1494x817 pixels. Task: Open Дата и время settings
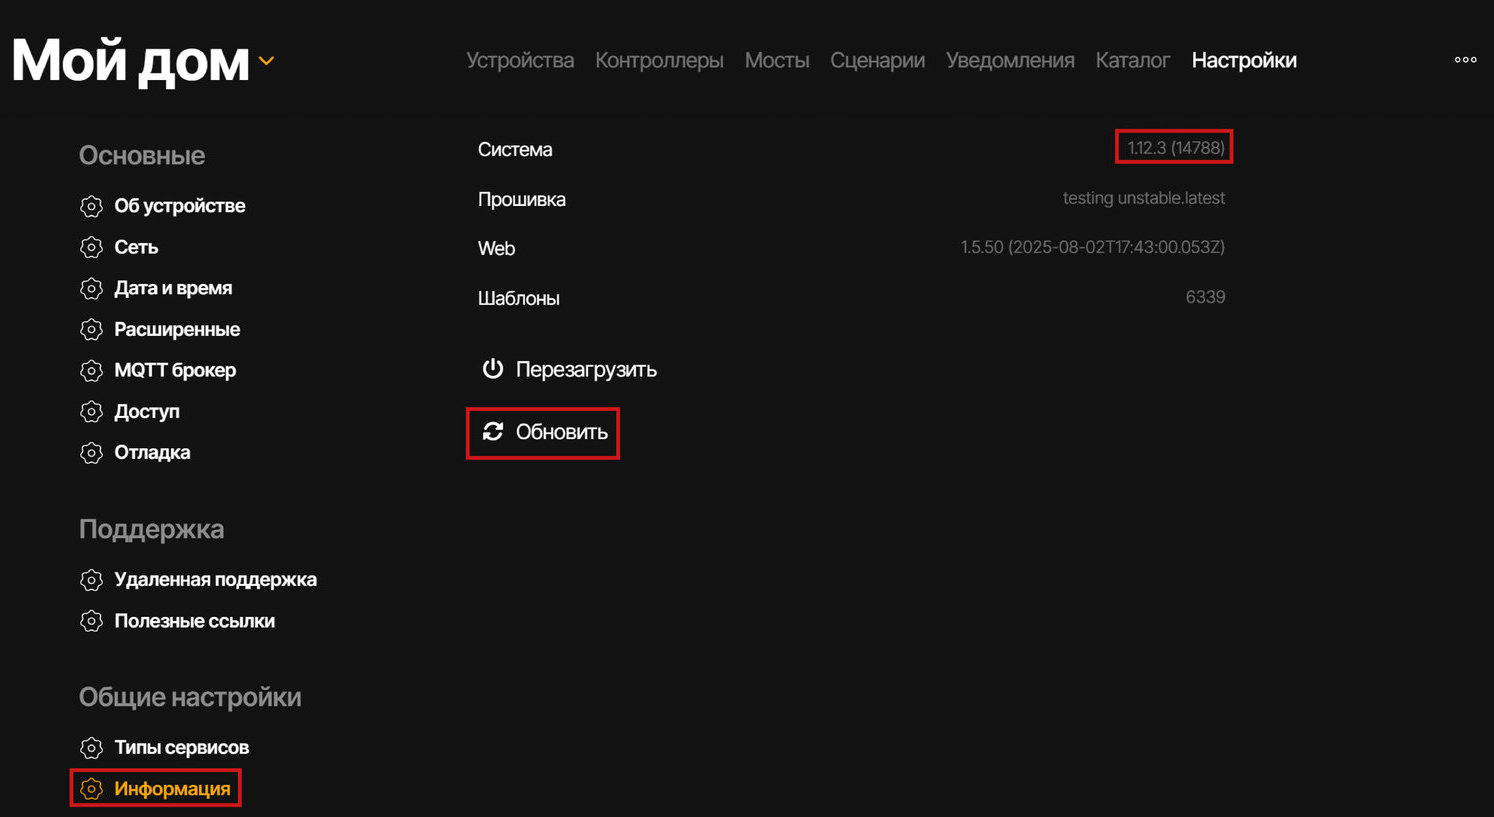[173, 288]
